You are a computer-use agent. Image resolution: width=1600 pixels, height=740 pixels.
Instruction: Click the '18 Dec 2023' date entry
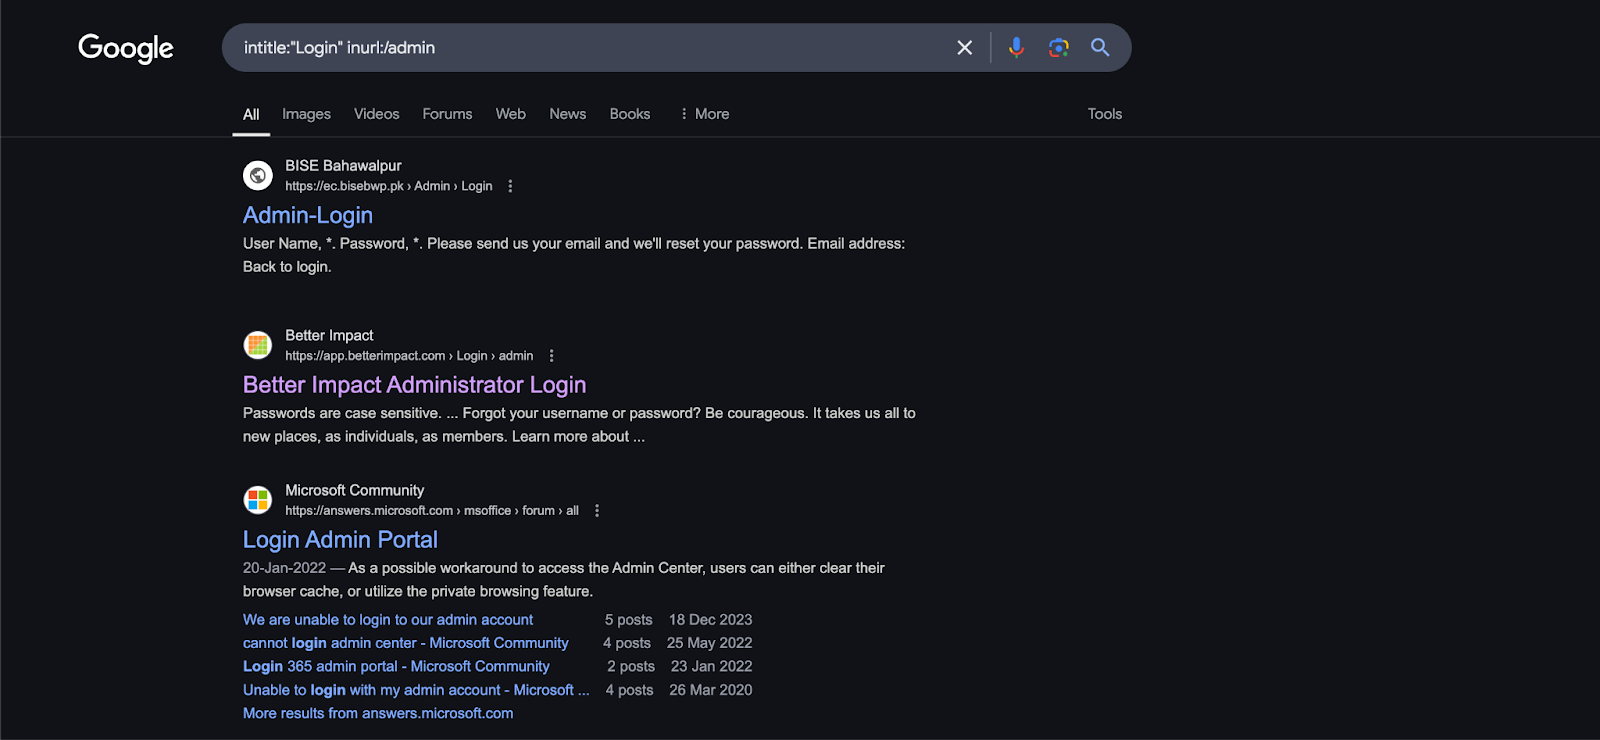point(711,620)
